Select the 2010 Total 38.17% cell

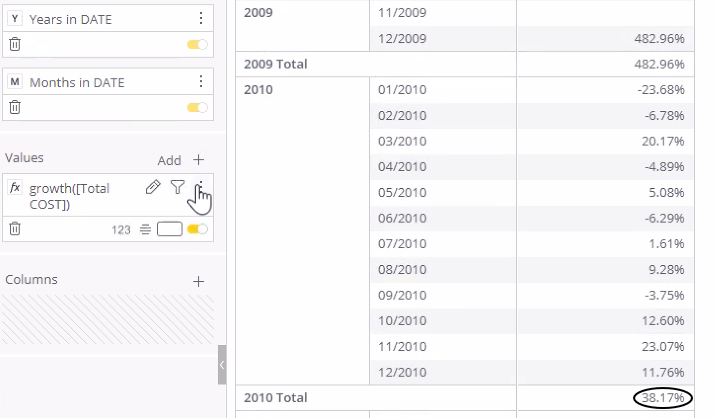[606, 397]
